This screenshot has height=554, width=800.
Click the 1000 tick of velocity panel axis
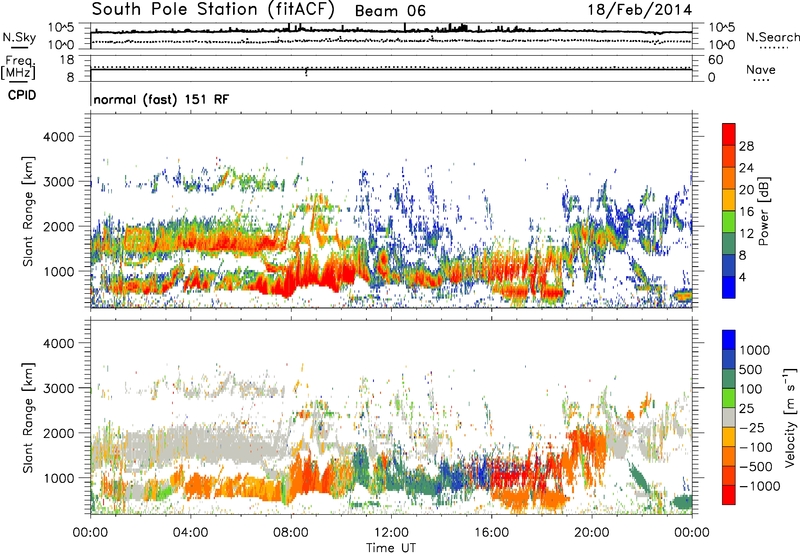[x=58, y=479]
